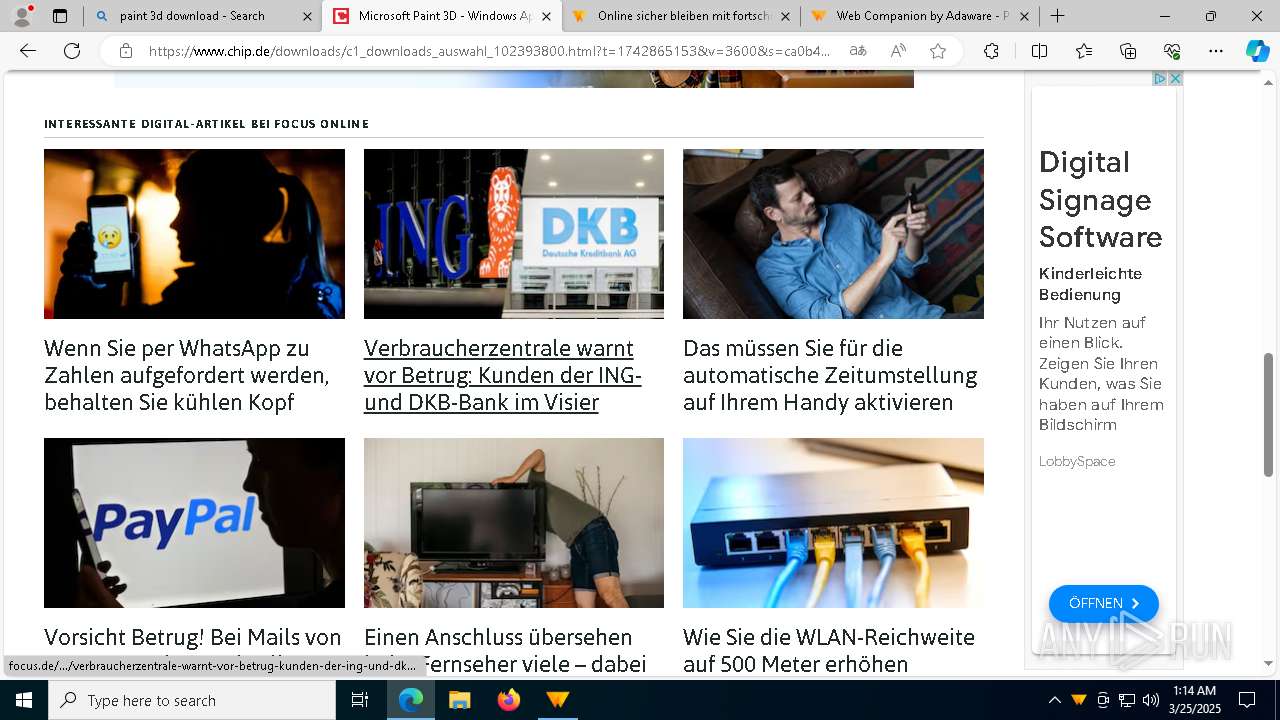This screenshot has width=1280, height=720.
Task: Open Browser essentials heart icon
Action: [1172, 51]
